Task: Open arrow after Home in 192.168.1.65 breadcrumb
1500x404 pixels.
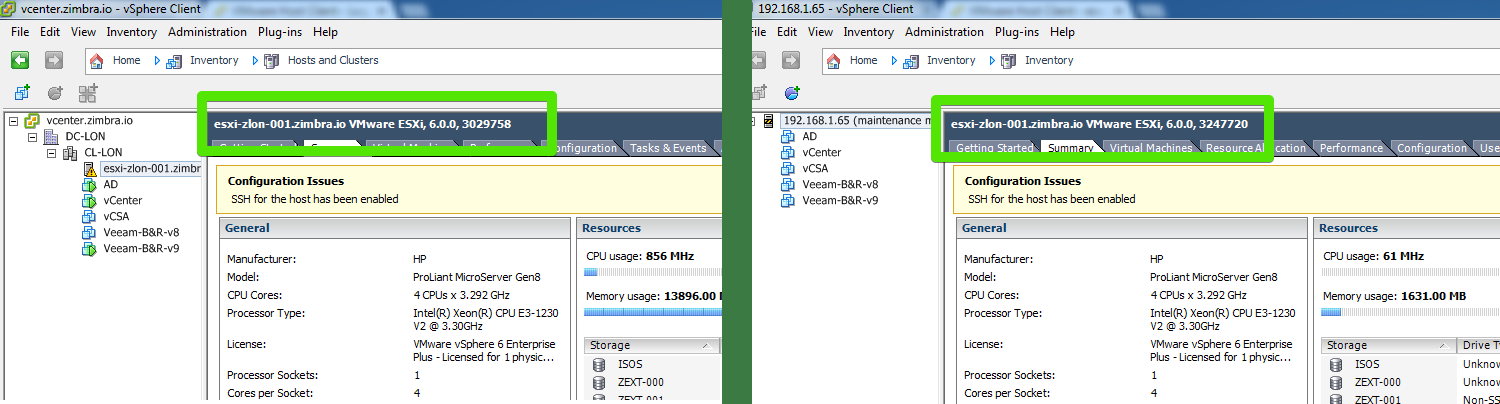Action: [894, 60]
